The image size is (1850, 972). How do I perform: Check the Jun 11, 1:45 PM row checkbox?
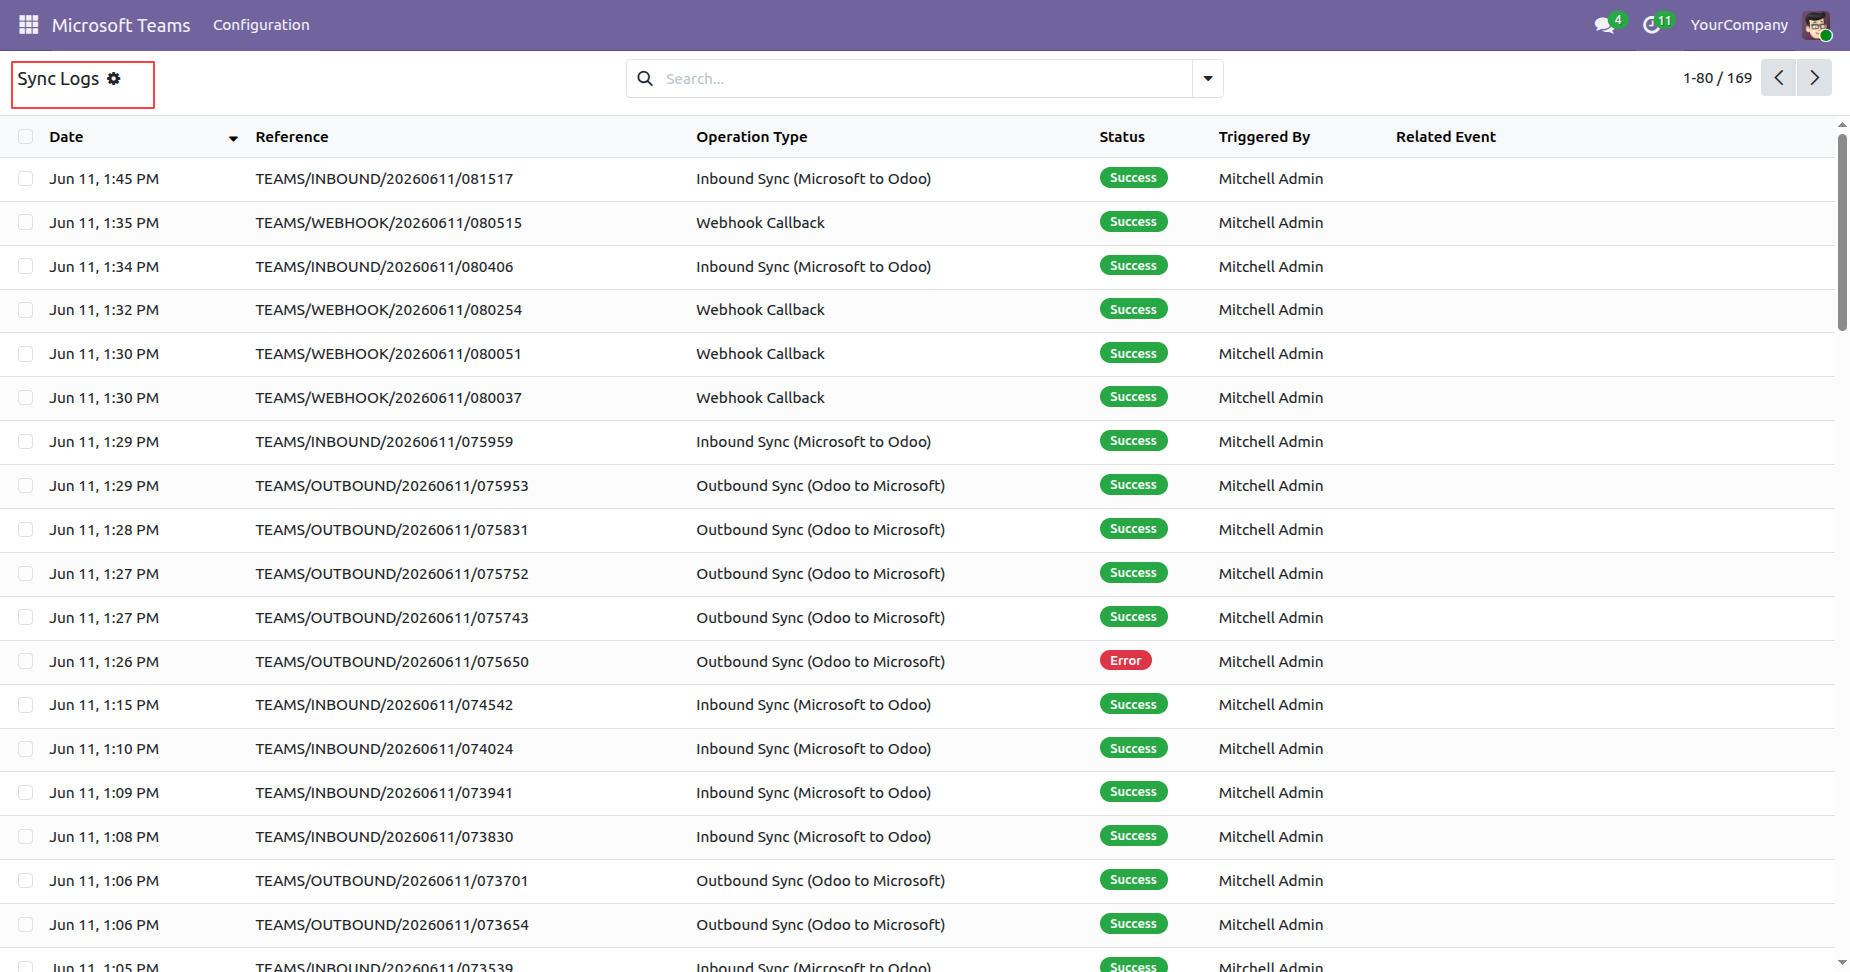coord(26,179)
